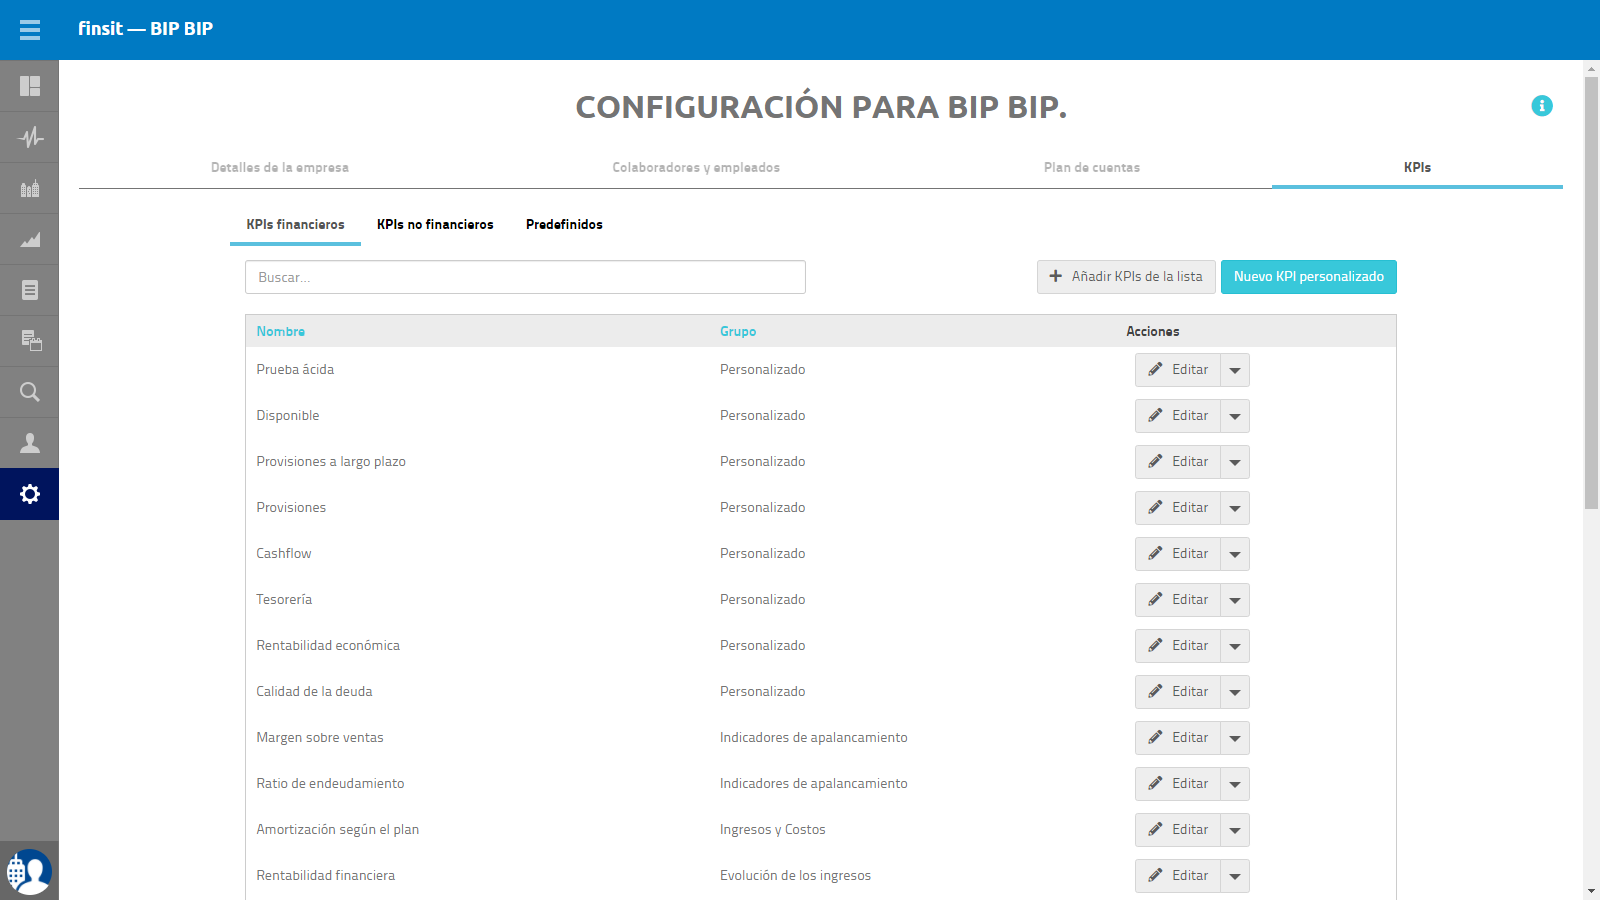
Task: Open the user profile icon in sidebar
Action: [x=30, y=443]
